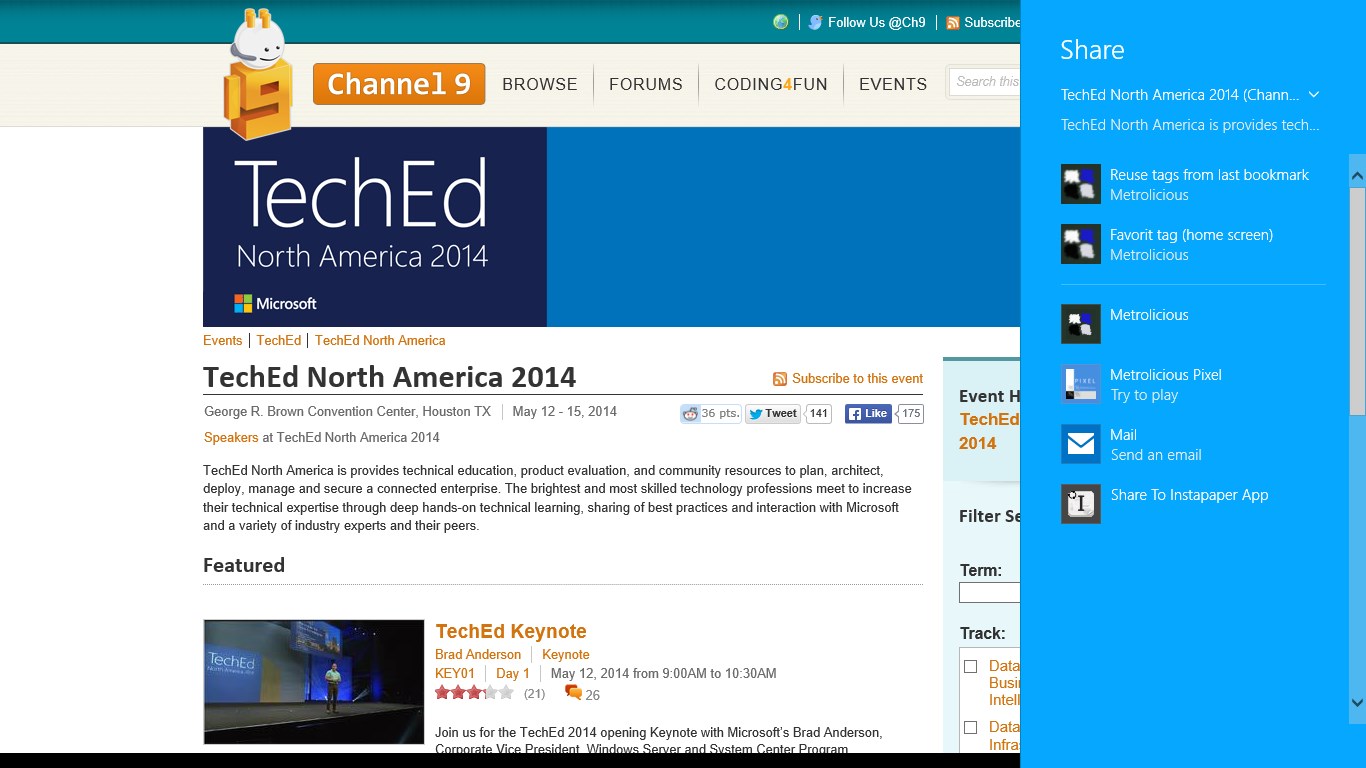Click the site Search field

pyautogui.click(x=984, y=82)
